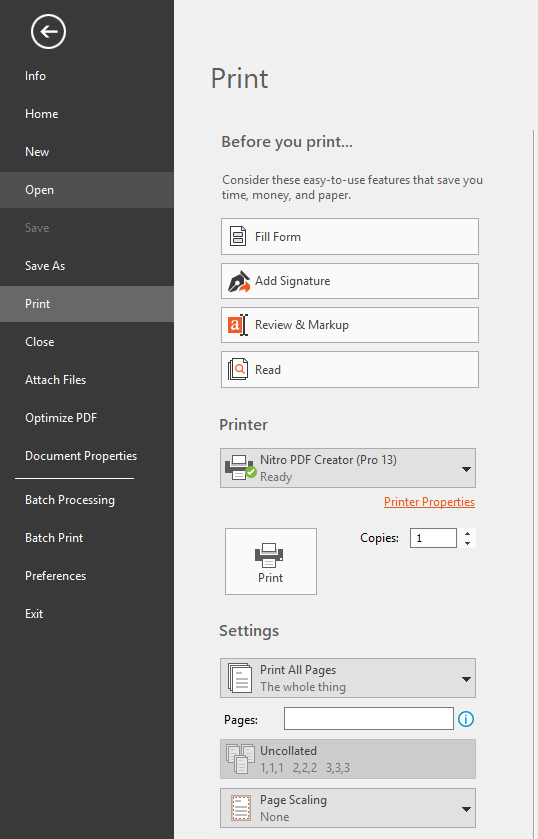This screenshot has width=538, height=839.
Task: Open Document Properties from the sidebar
Action: [x=81, y=456]
